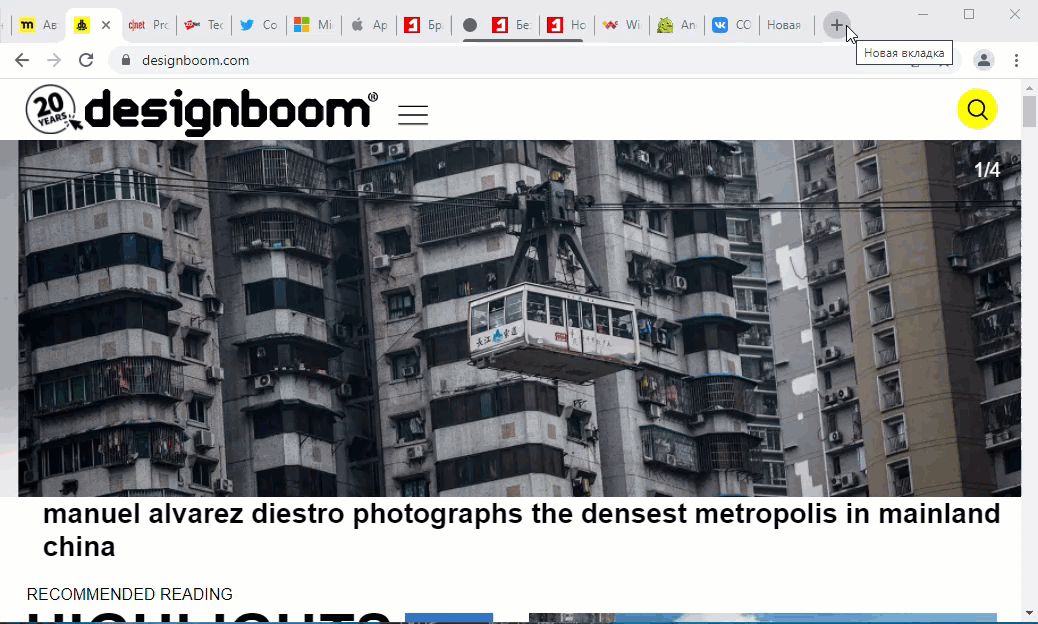
Task: Open a new tab with plus button
Action: (x=837, y=25)
